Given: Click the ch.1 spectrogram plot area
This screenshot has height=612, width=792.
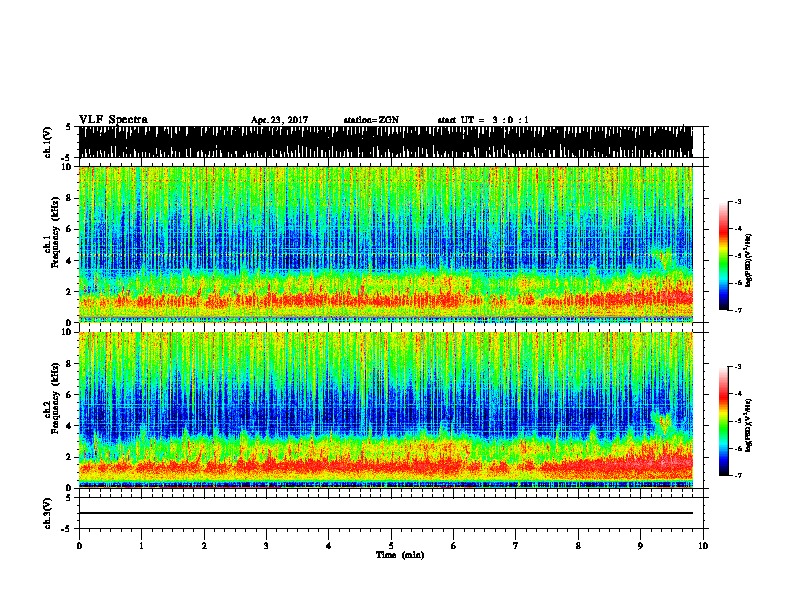Looking at the screenshot, I should (x=386, y=244).
